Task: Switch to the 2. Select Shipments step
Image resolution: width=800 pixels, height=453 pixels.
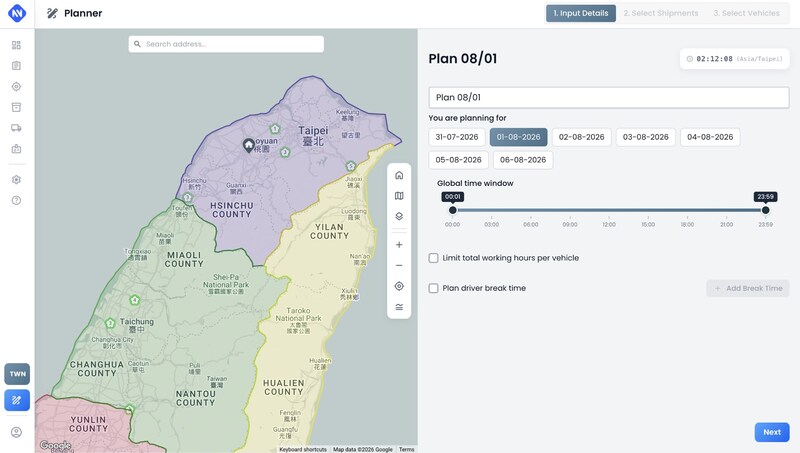Action: [x=661, y=13]
